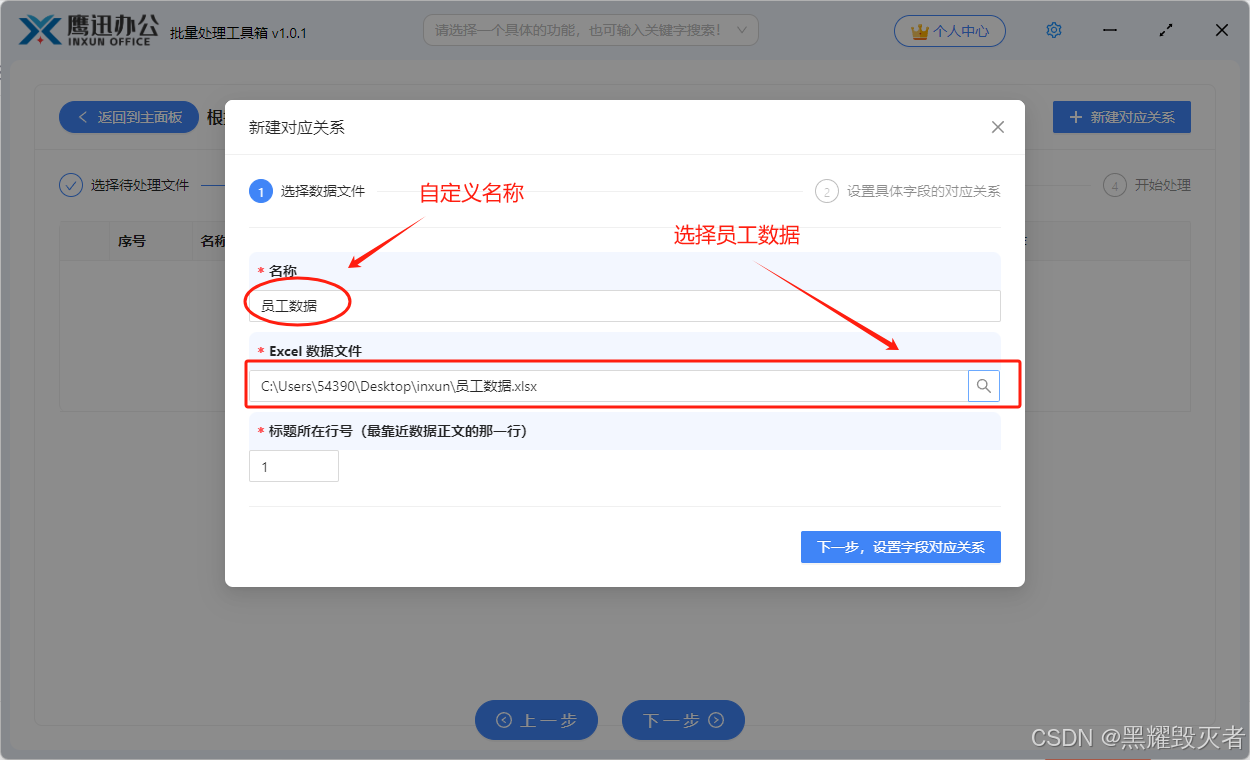This screenshot has height=760, width=1250.
Task: Click the 批量处理工具箱 v1.0.1 title text
Action: coord(239,33)
